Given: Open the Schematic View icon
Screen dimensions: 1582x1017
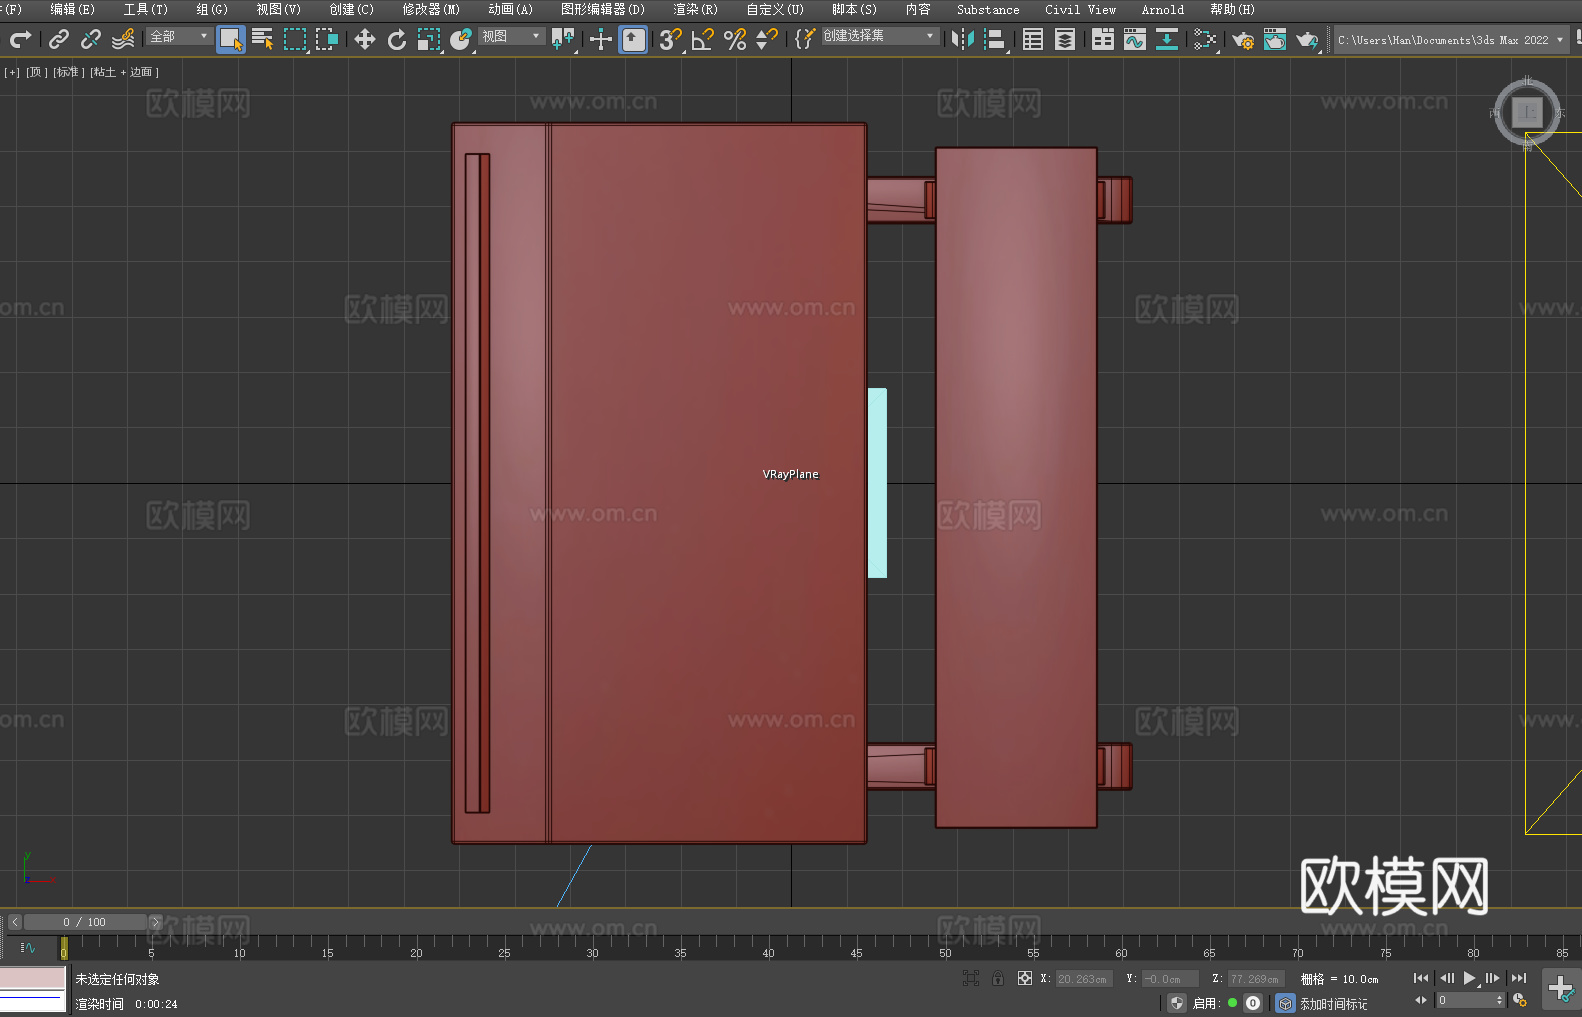Looking at the screenshot, I should pyautogui.click(x=1167, y=39).
